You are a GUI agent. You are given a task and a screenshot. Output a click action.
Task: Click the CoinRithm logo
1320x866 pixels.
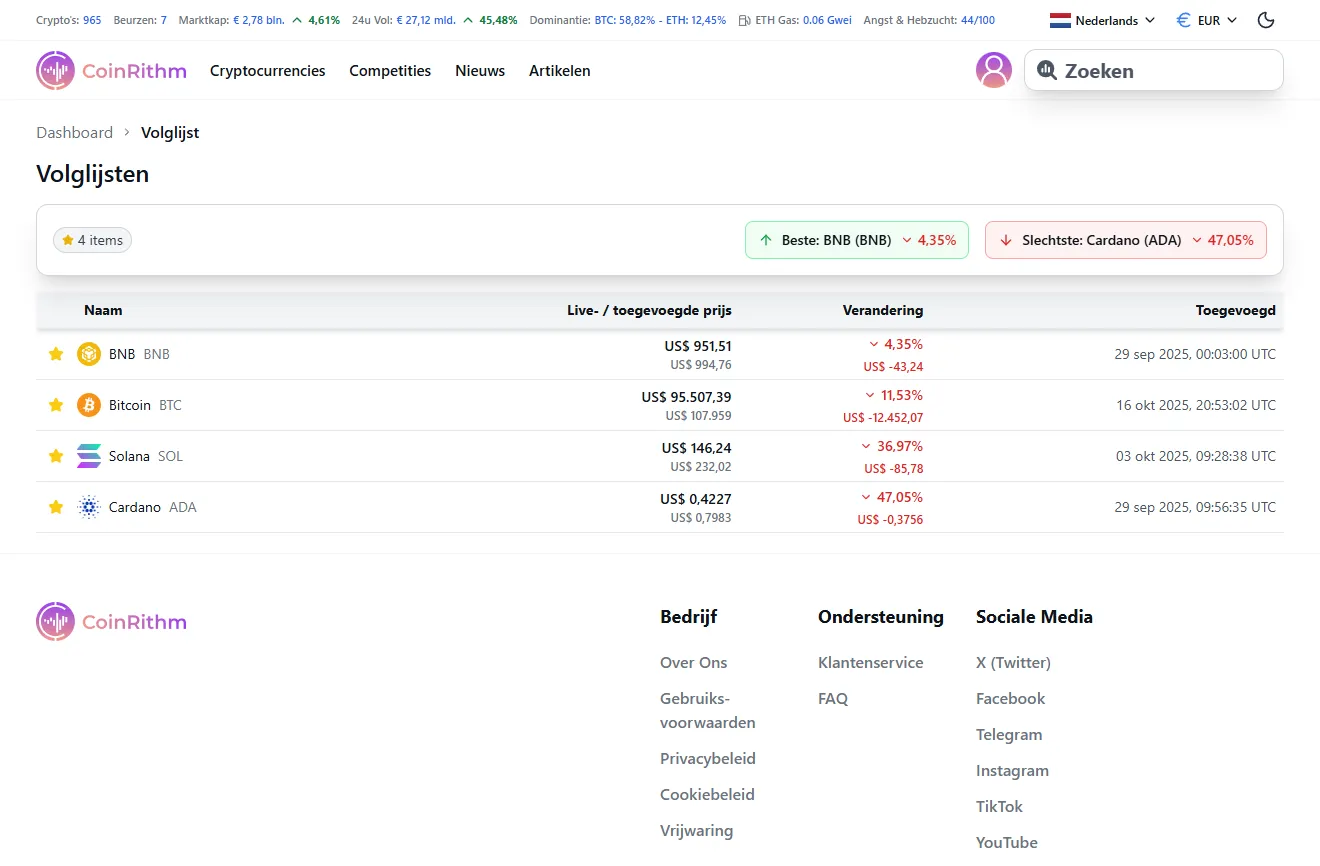[110, 70]
